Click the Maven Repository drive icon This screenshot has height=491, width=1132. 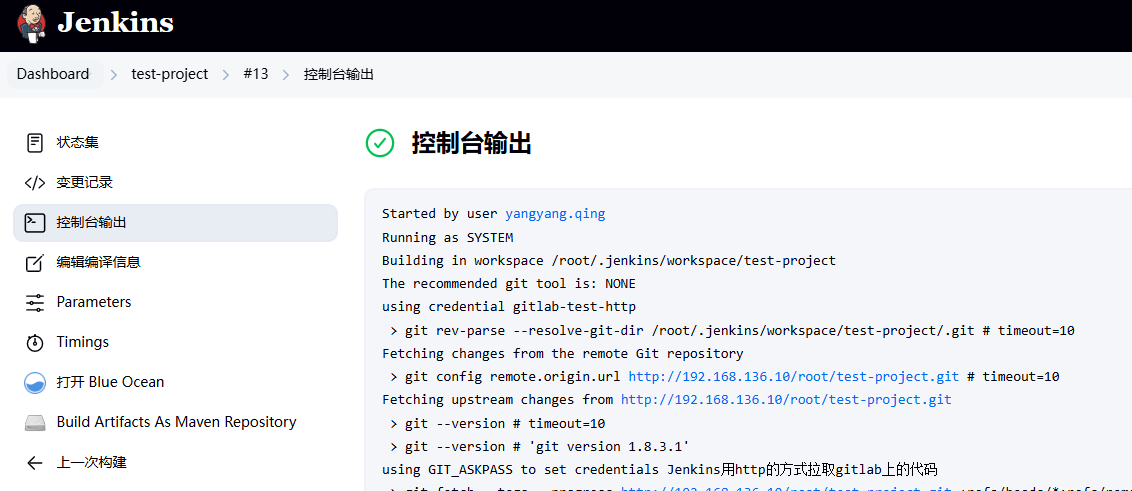pos(35,422)
